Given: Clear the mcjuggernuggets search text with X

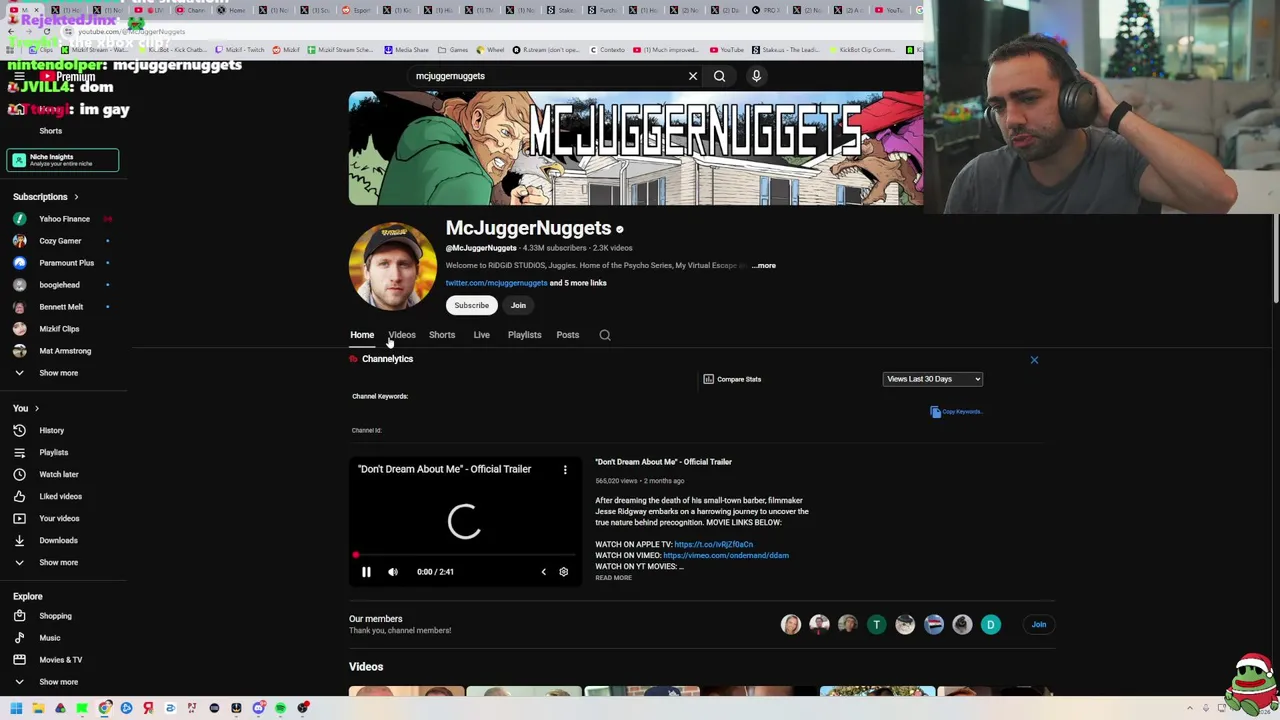Looking at the screenshot, I should (692, 76).
